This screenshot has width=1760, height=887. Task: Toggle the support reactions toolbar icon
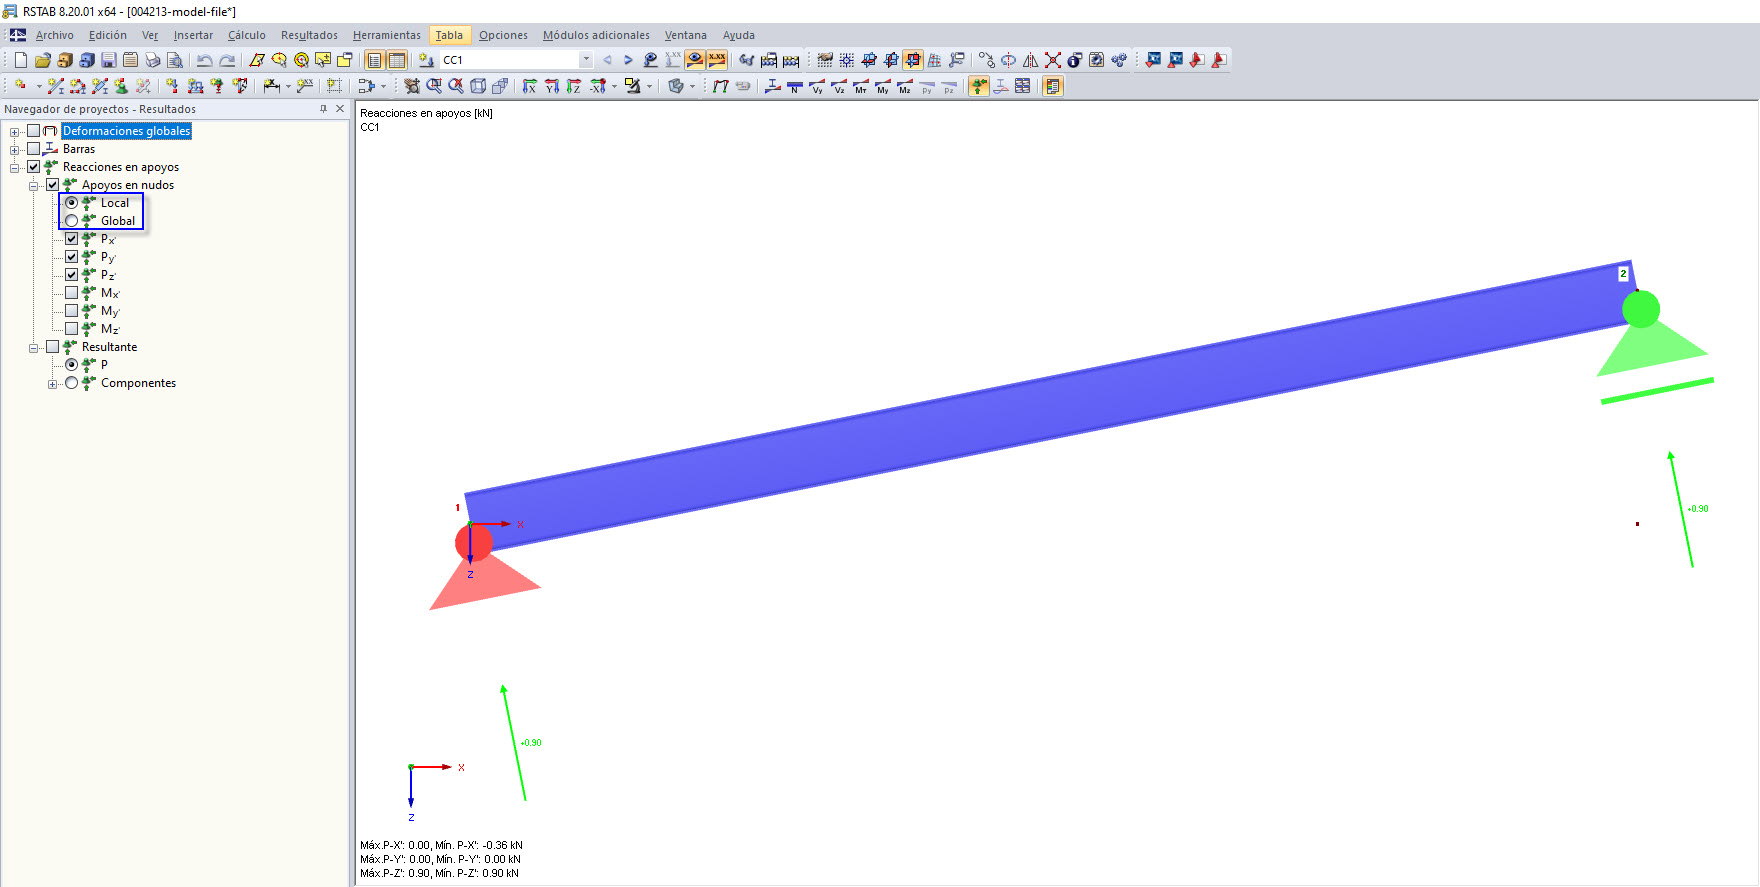978,87
